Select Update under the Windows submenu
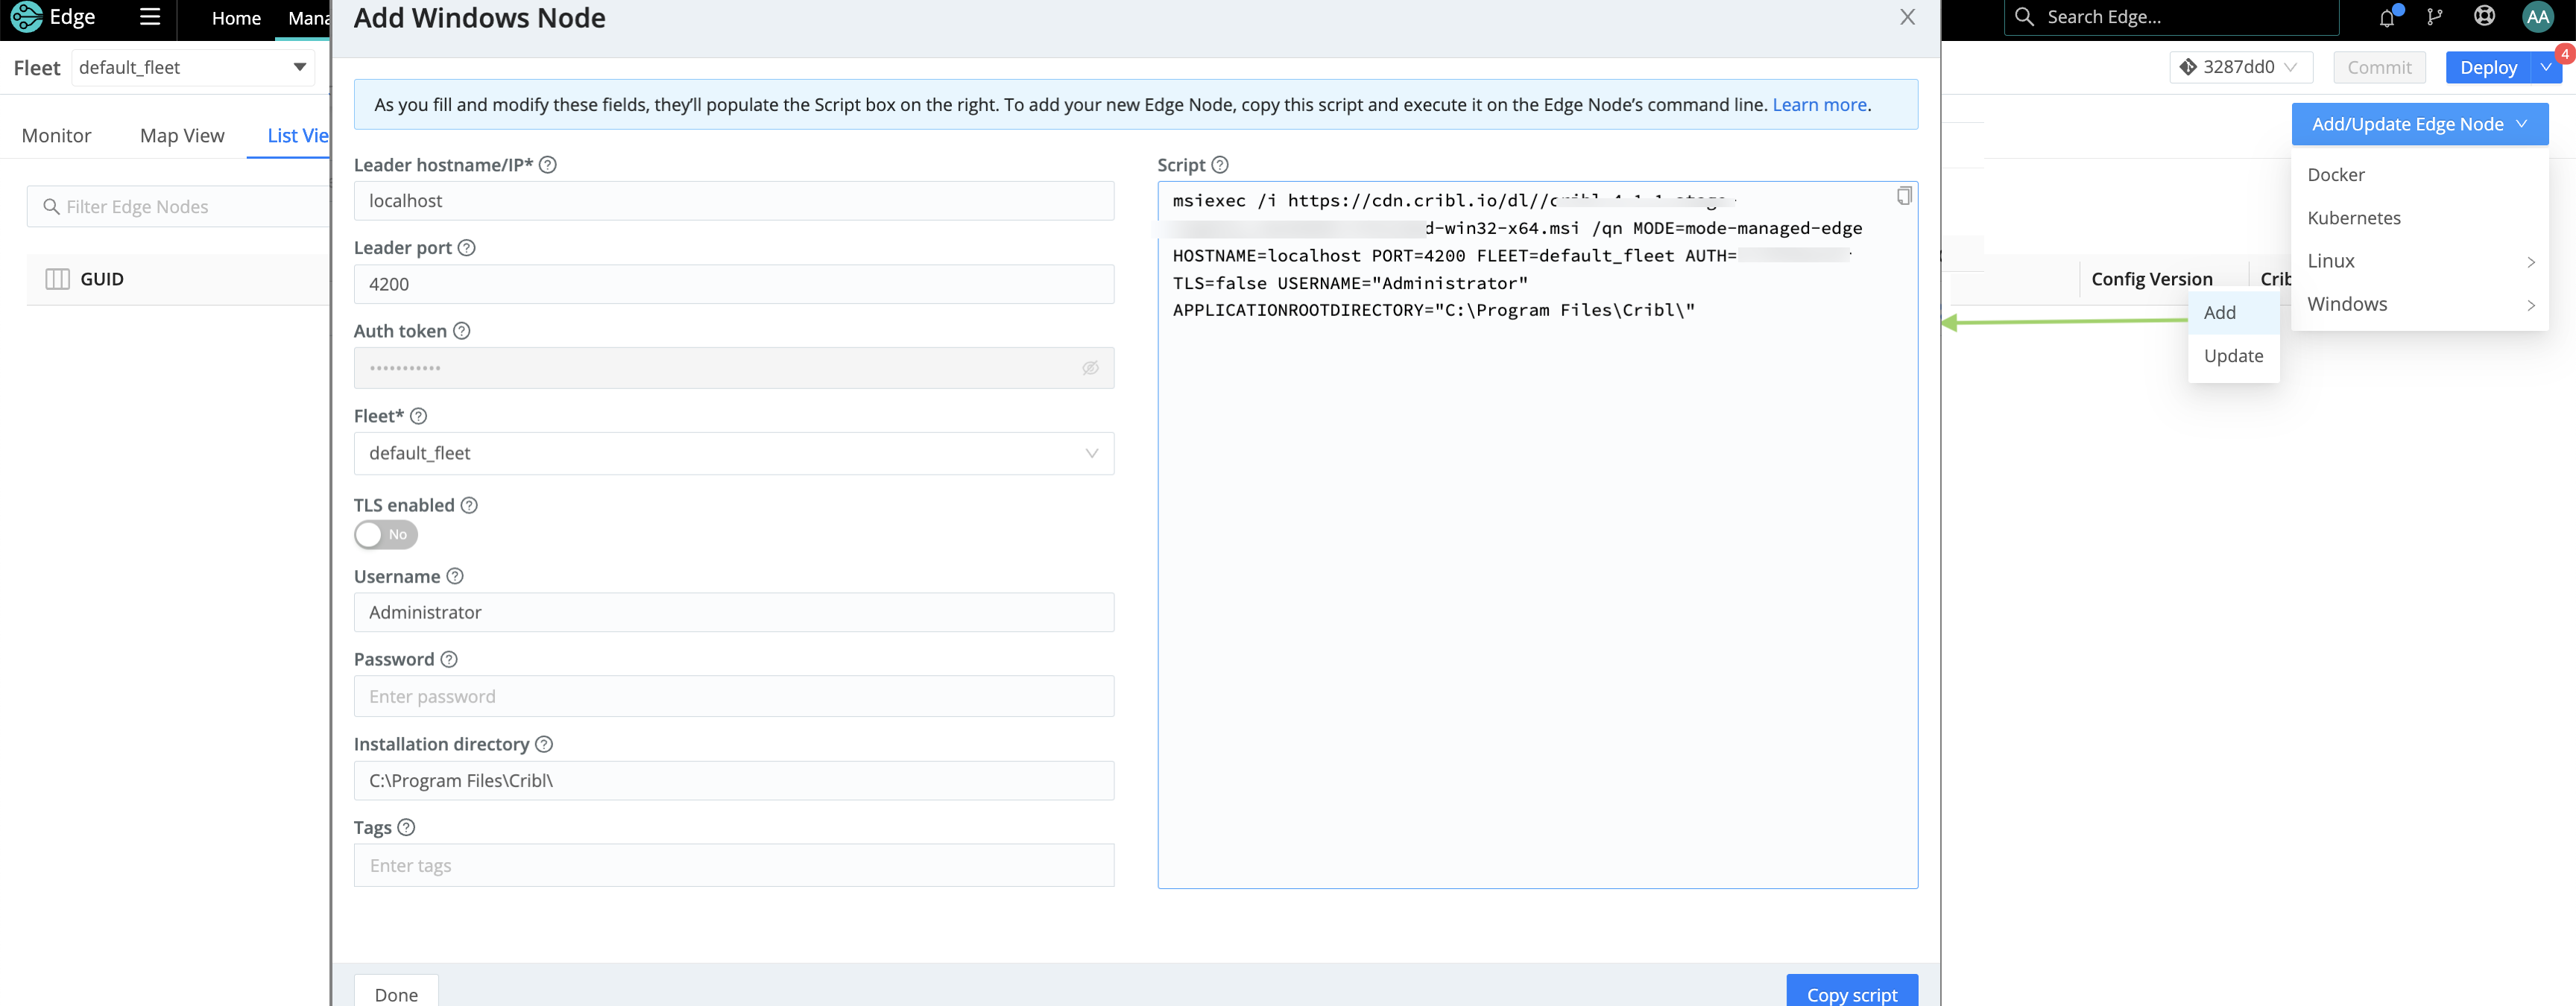This screenshot has width=2576, height=1006. click(x=2234, y=355)
